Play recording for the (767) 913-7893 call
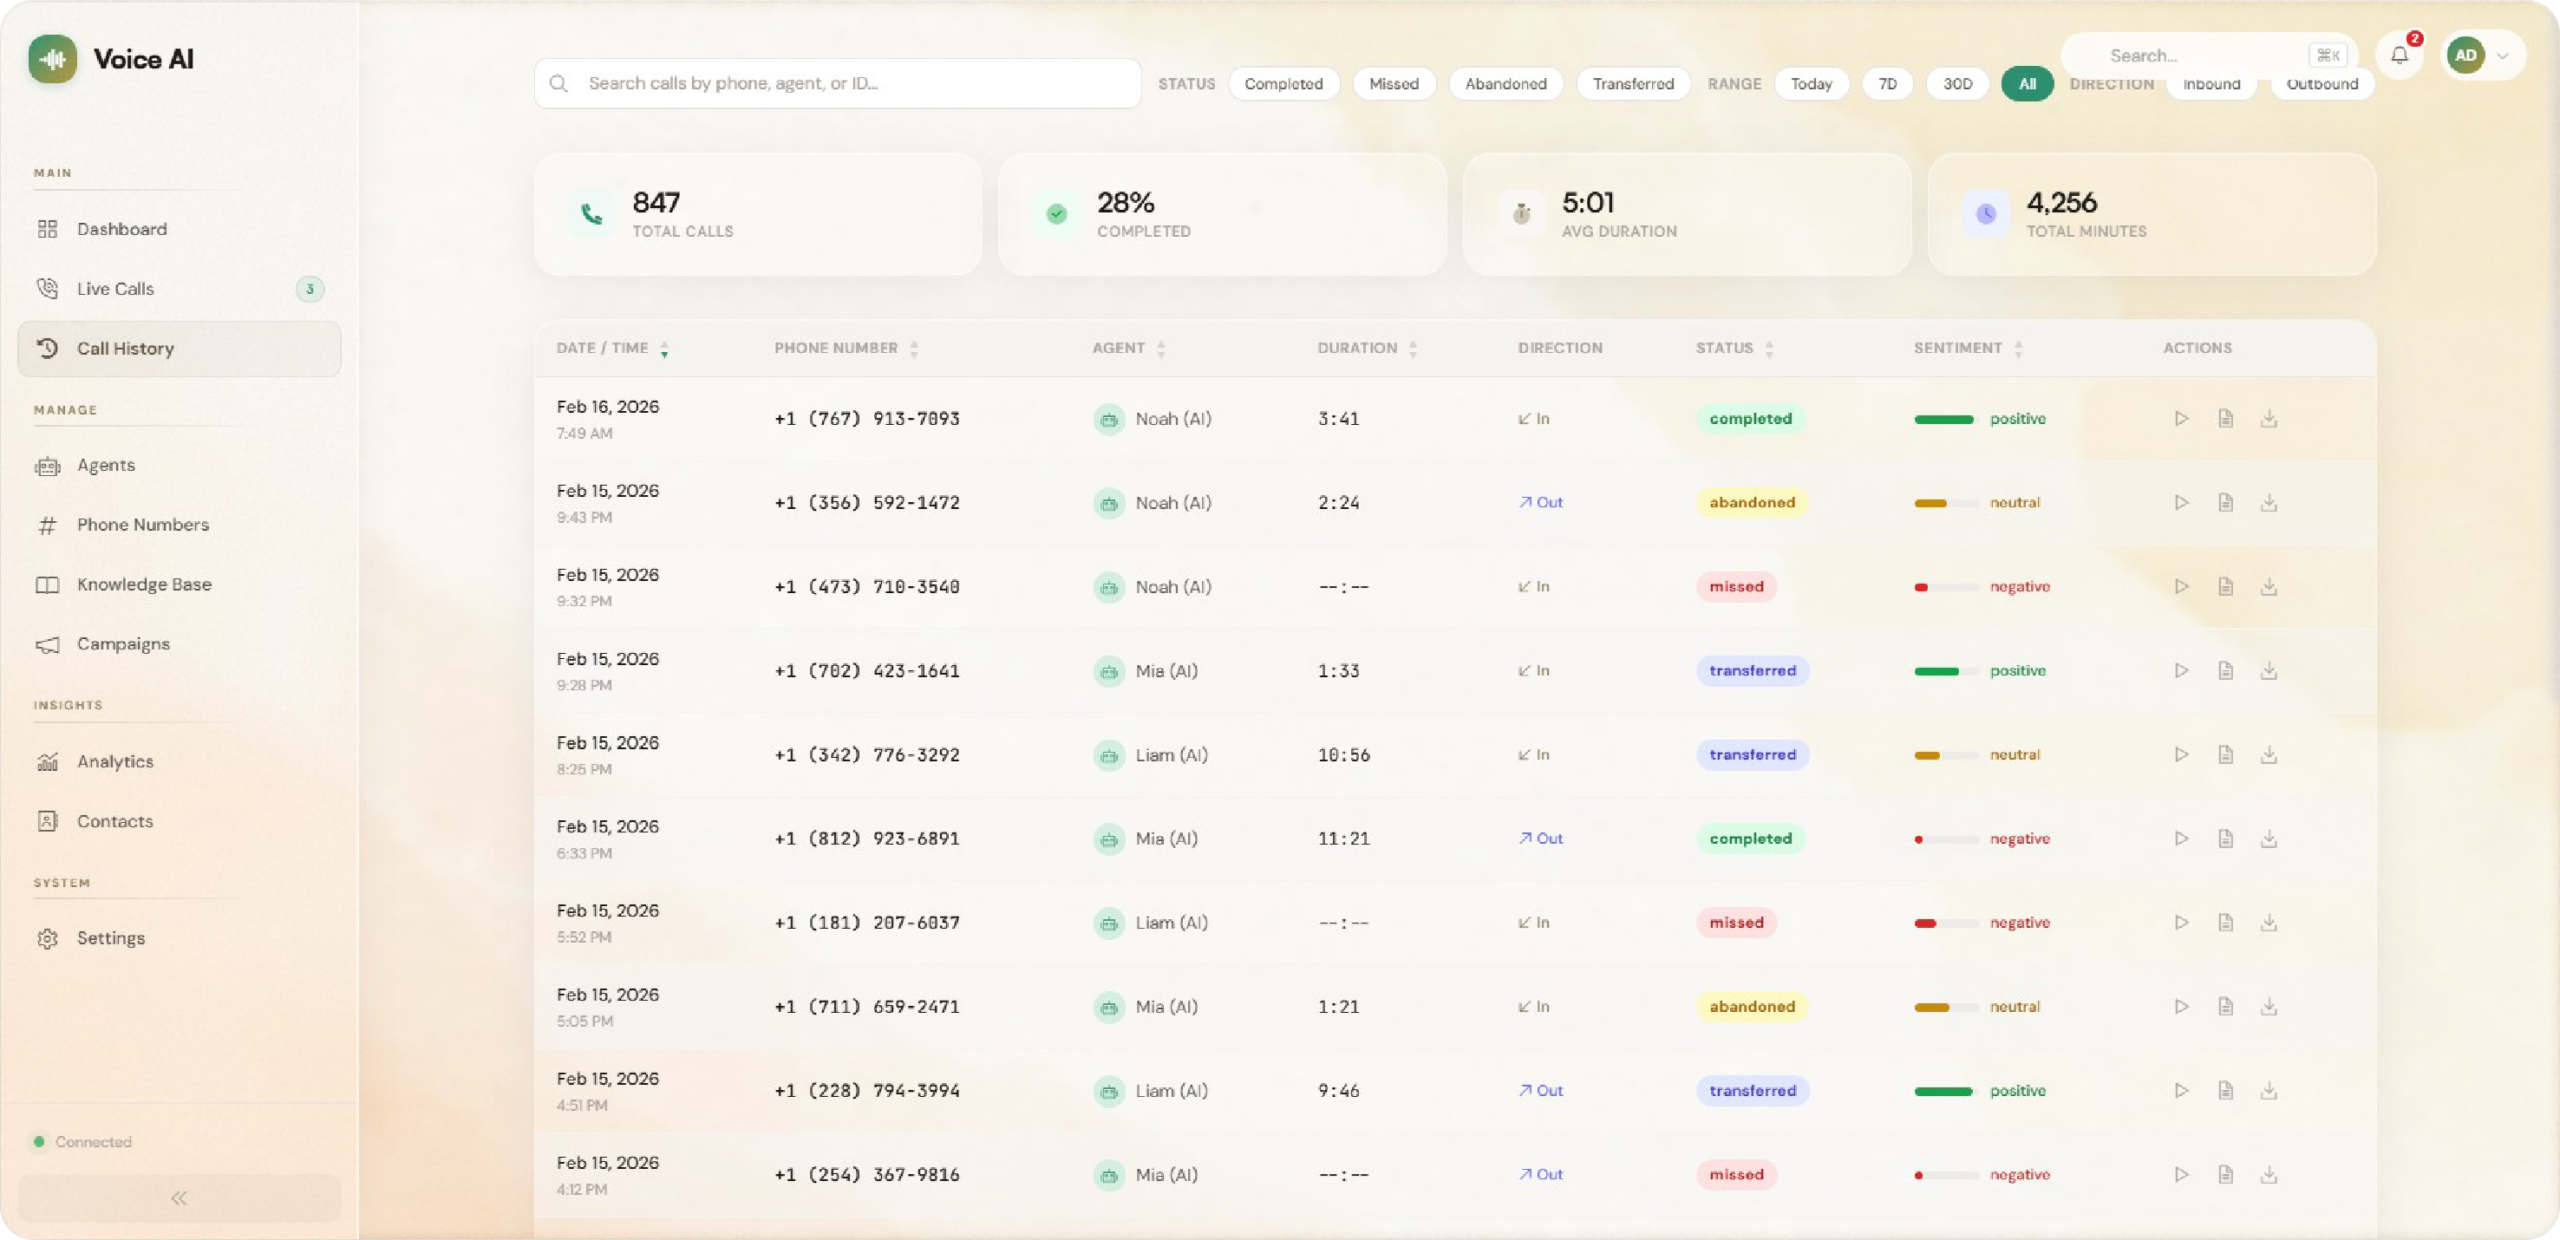 tap(2181, 418)
